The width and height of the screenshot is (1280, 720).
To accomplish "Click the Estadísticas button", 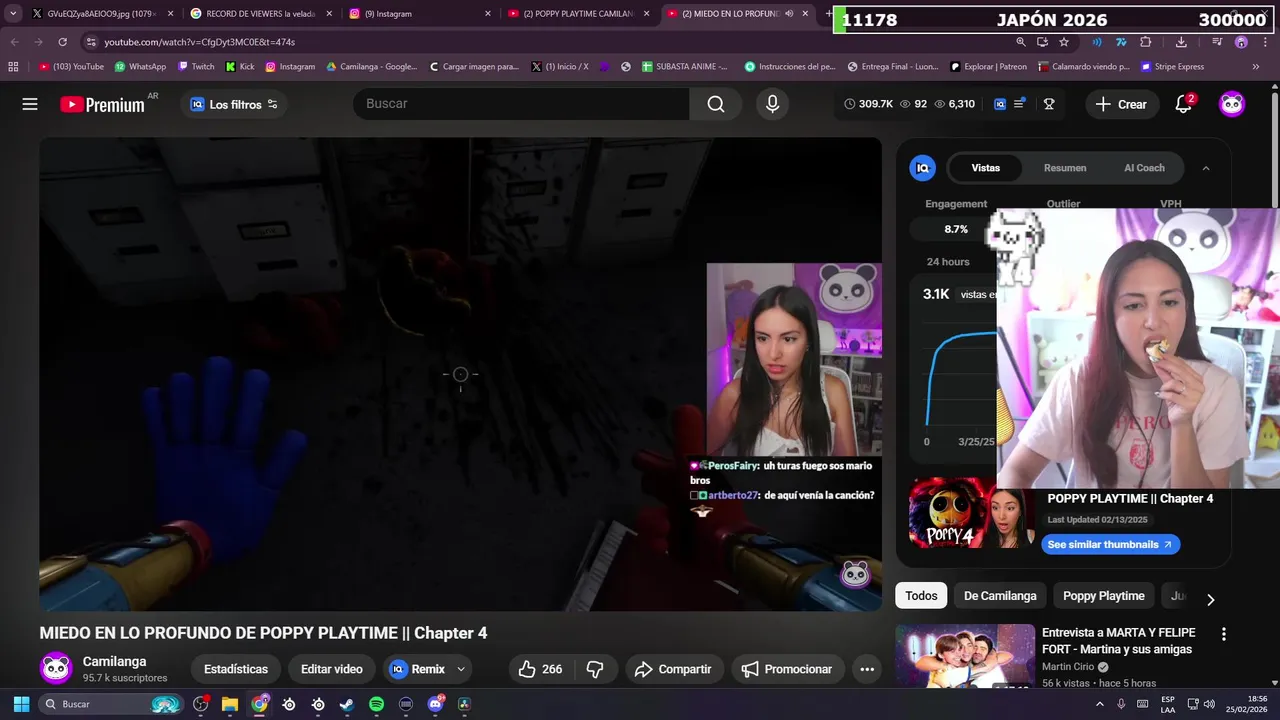I will pos(236,669).
